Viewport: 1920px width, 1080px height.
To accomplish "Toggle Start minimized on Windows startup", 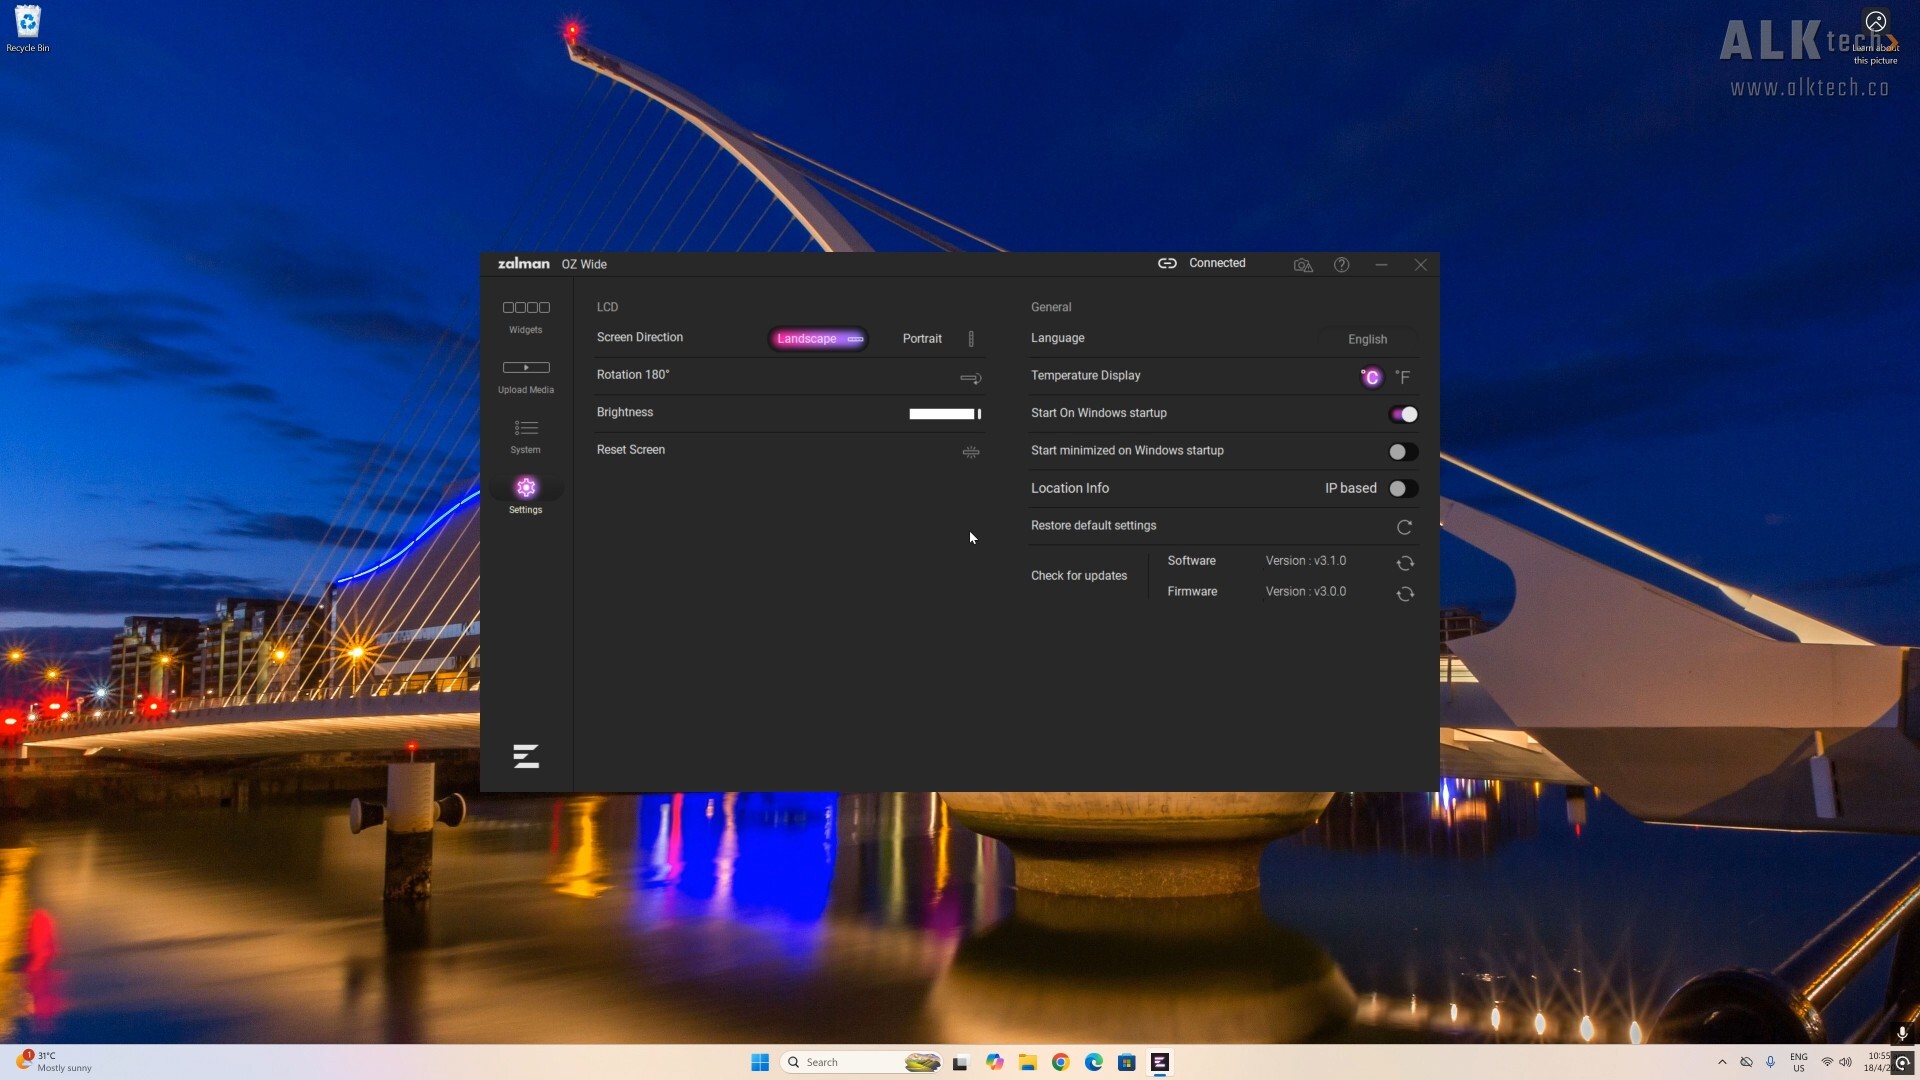I will 1400,451.
